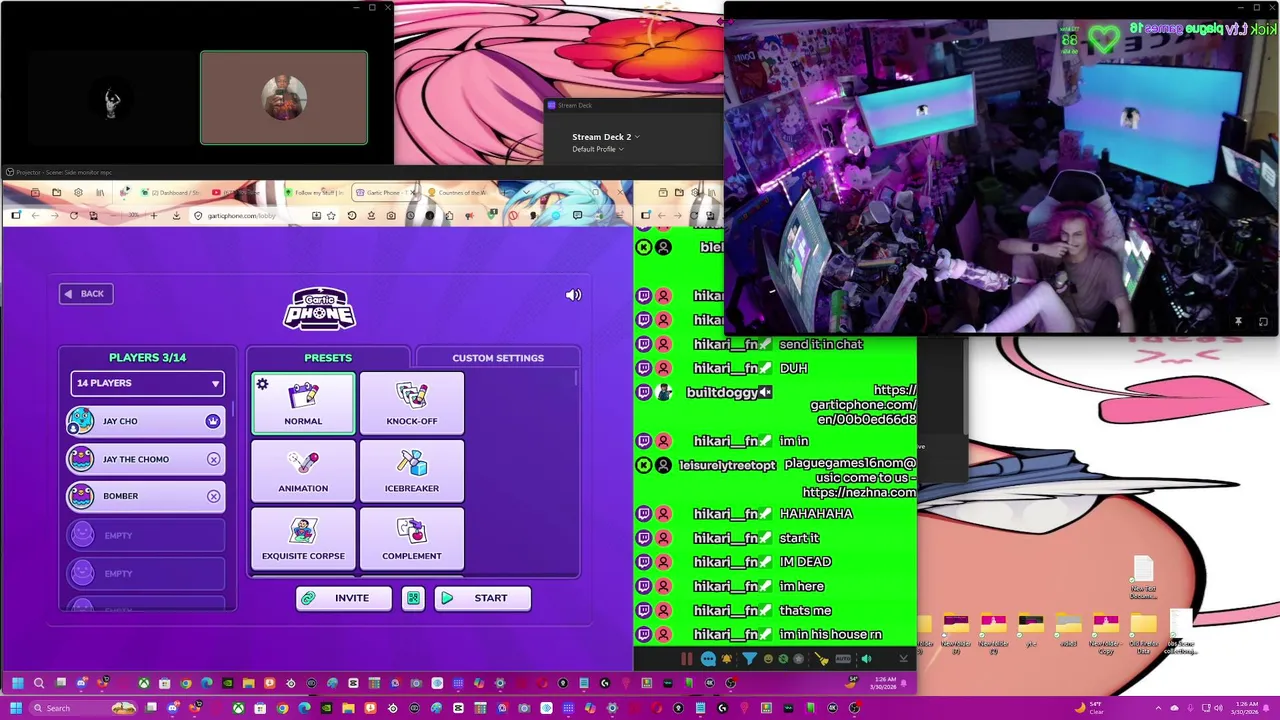Click the "start it" chat message
This screenshot has height=720, width=1280.
click(799, 538)
